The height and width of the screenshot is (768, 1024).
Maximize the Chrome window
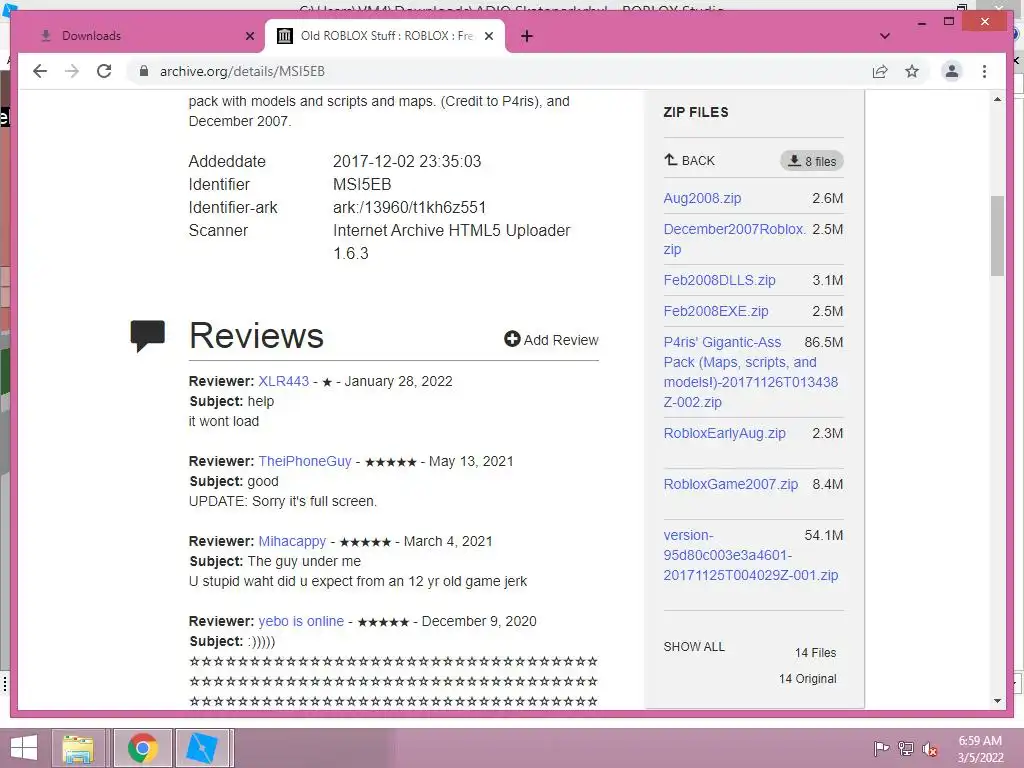click(x=949, y=22)
